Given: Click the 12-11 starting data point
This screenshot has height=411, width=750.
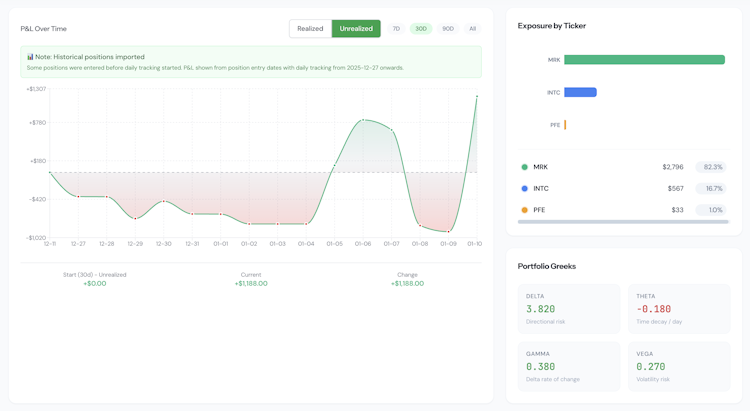Looking at the screenshot, I should click(50, 172).
